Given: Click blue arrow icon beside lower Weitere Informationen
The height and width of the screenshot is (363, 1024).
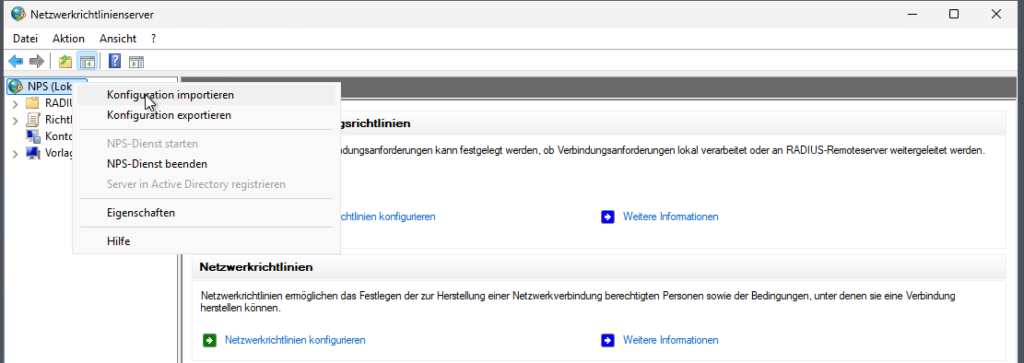Looking at the screenshot, I should [x=608, y=340].
